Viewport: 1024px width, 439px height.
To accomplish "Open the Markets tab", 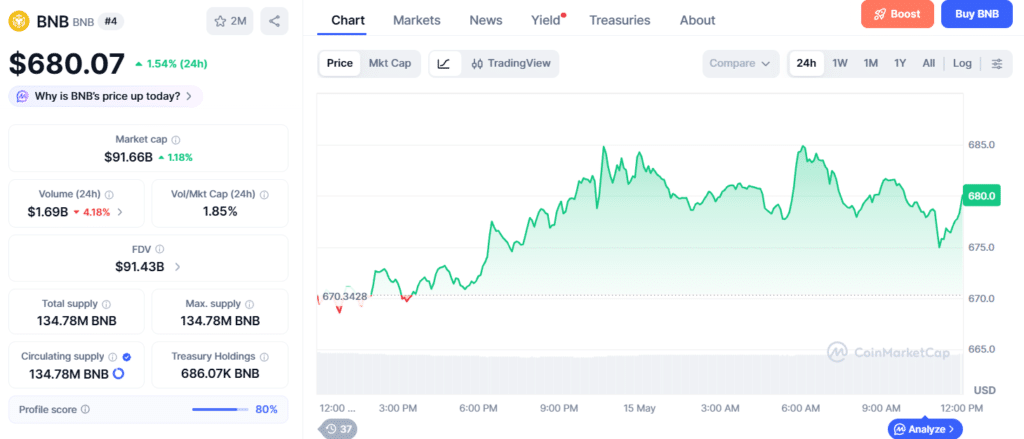I will point(417,20).
